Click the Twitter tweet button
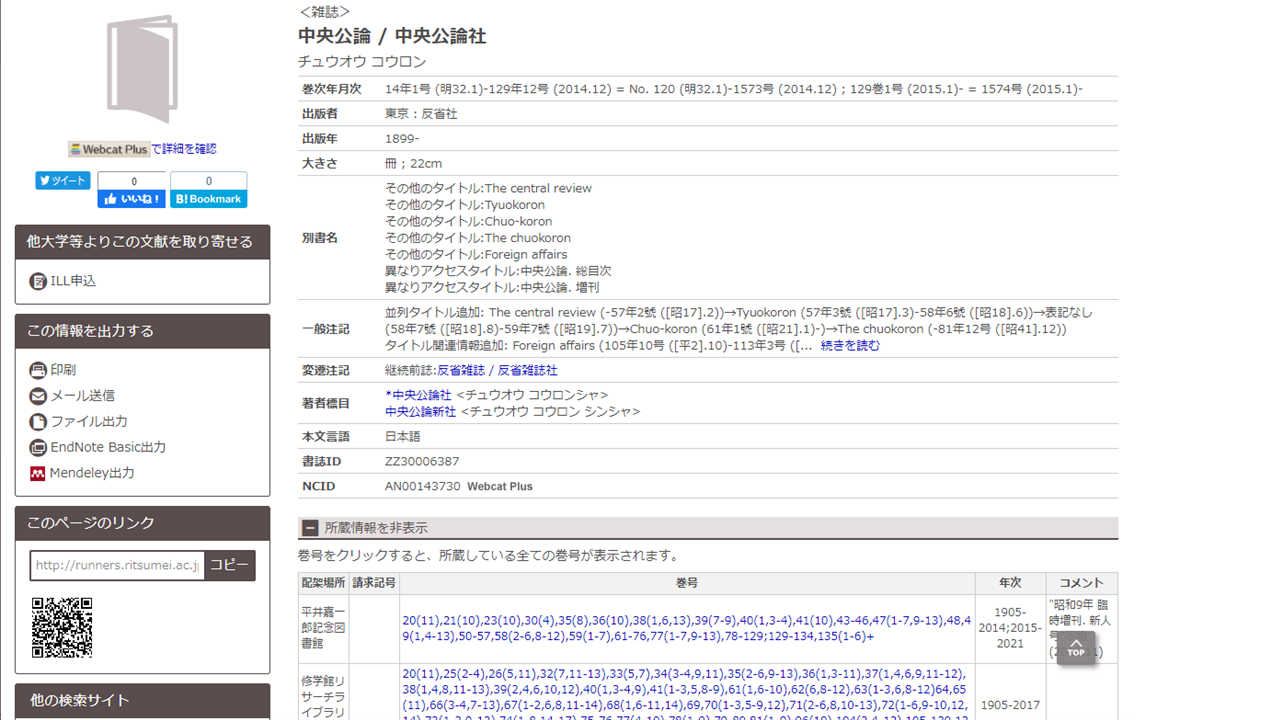This screenshot has width=1280, height=720. click(63, 181)
